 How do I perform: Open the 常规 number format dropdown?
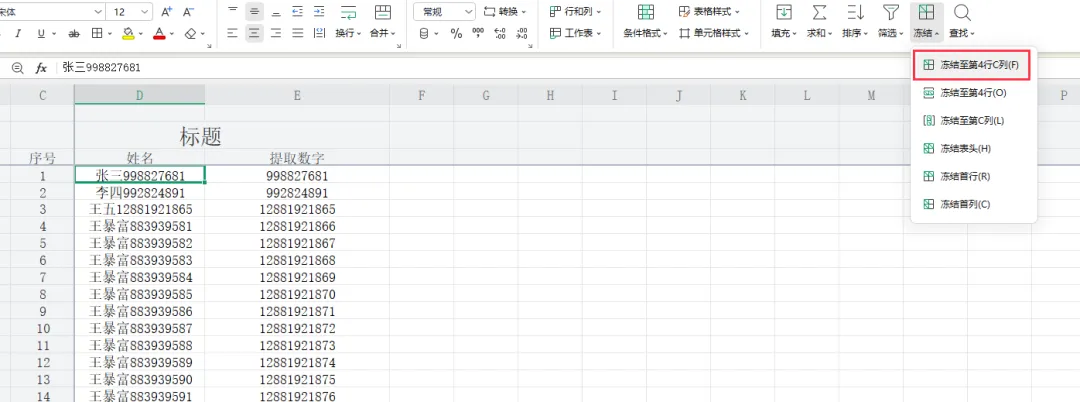(444, 12)
